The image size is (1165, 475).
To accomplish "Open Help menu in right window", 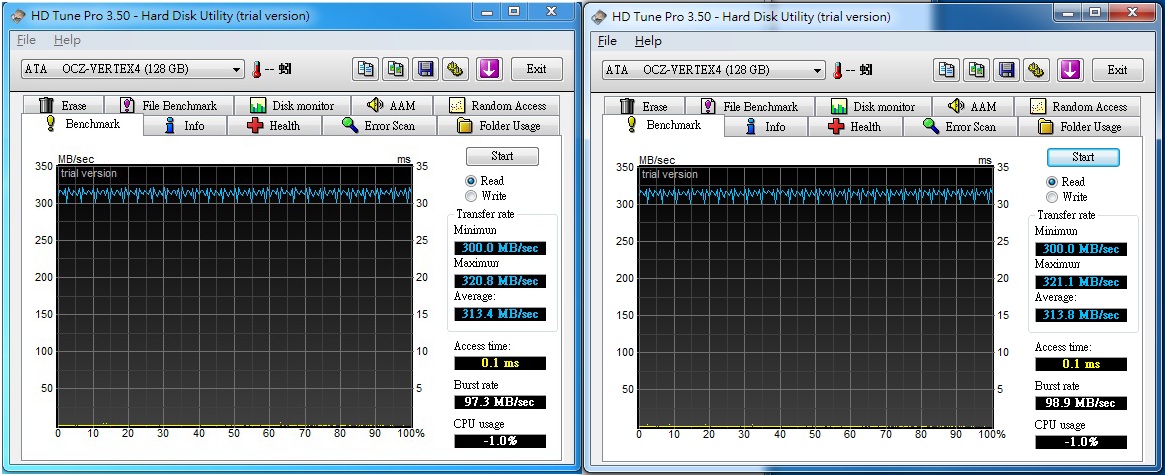I will coord(648,40).
